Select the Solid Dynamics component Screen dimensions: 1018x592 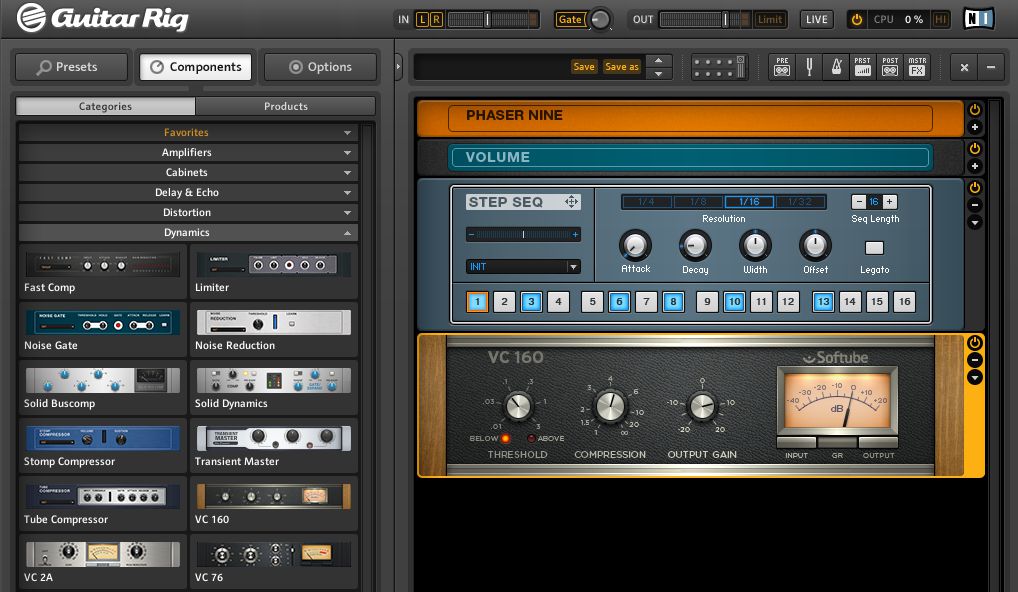tap(273, 388)
